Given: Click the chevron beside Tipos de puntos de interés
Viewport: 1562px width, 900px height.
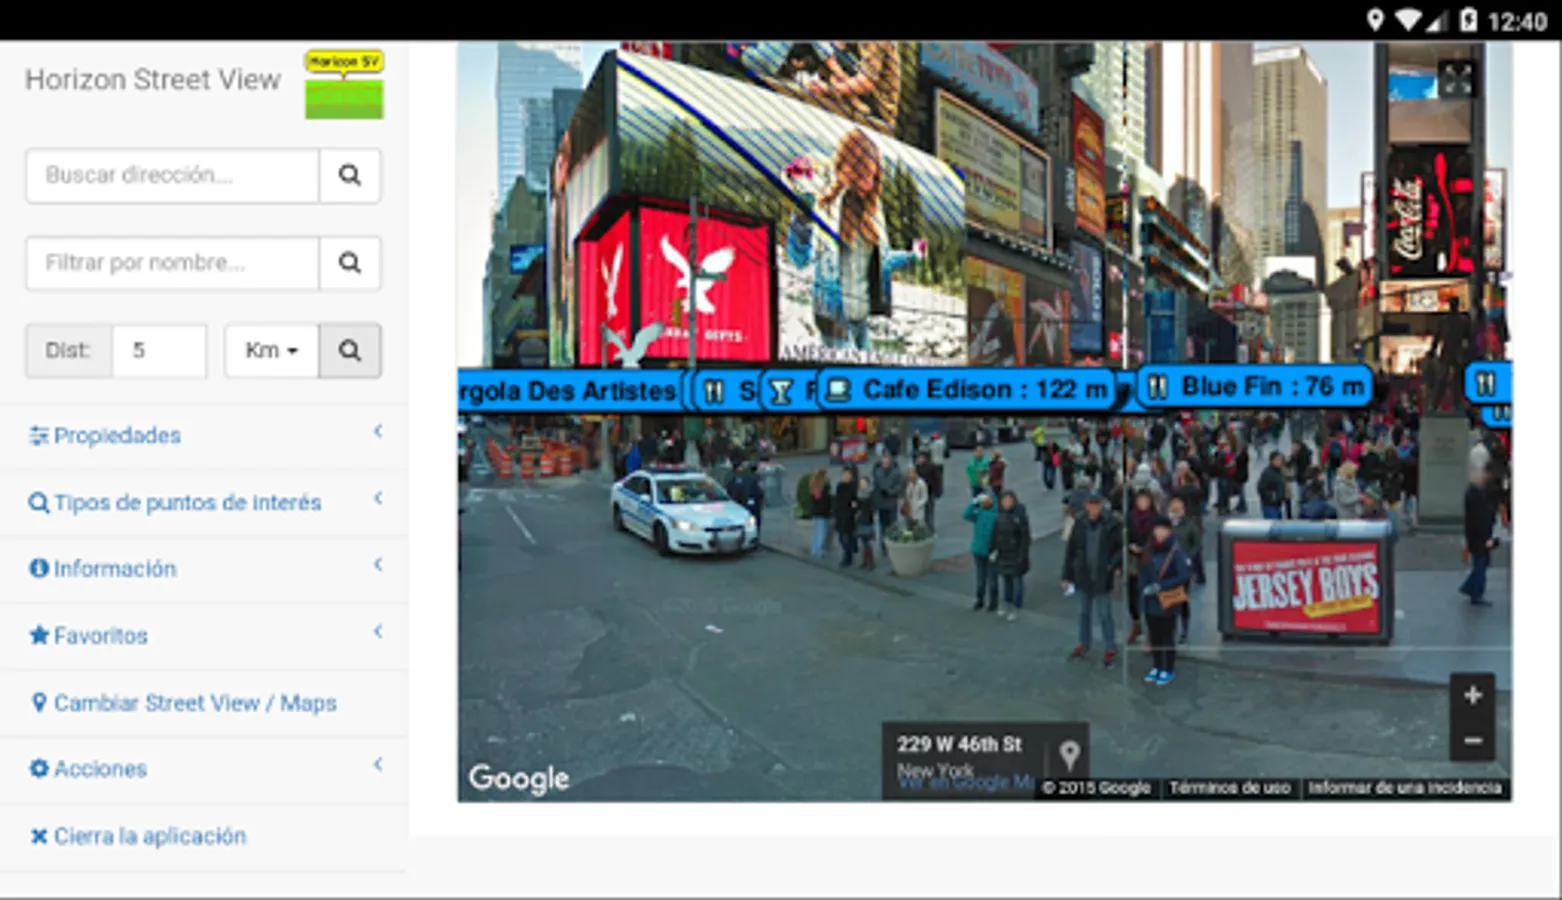Looking at the screenshot, I should tap(378, 498).
